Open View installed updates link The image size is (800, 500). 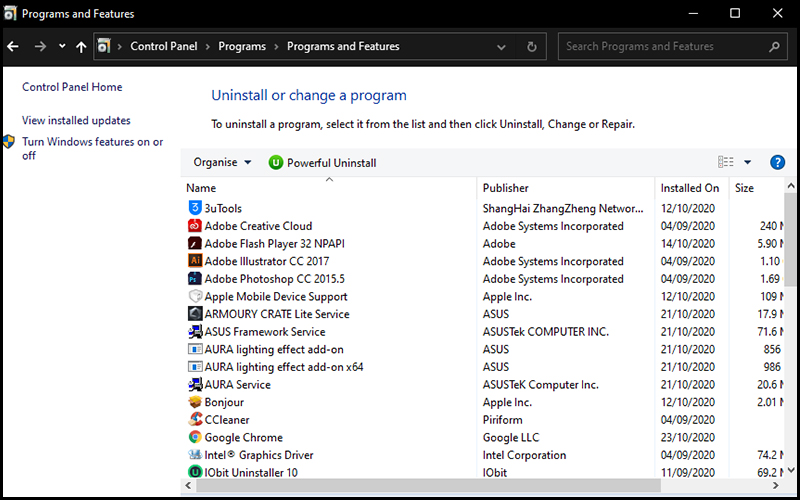[x=76, y=120]
